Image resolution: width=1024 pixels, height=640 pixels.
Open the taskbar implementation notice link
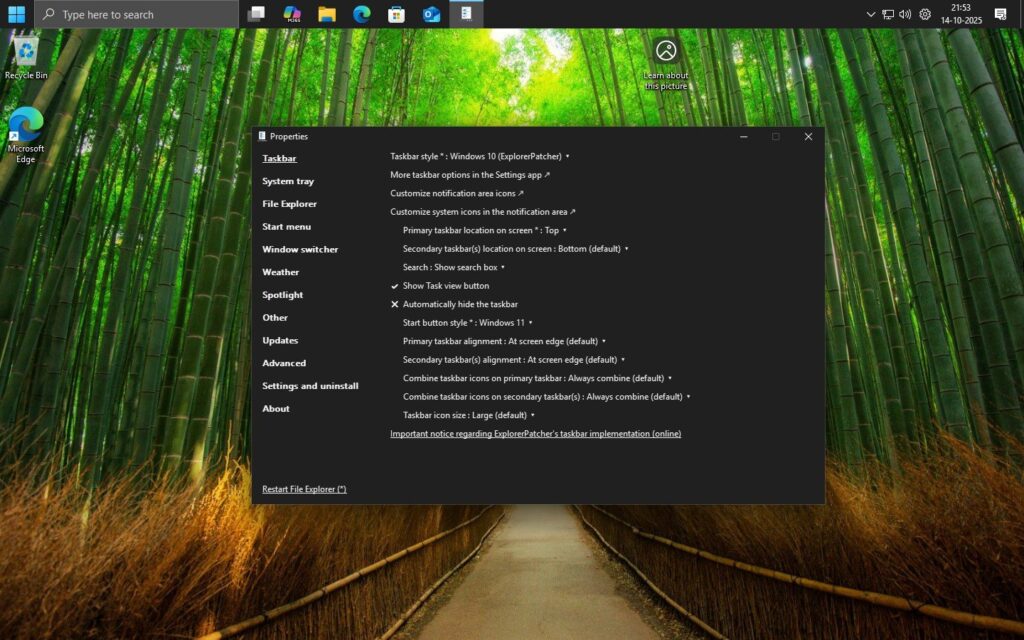point(535,433)
